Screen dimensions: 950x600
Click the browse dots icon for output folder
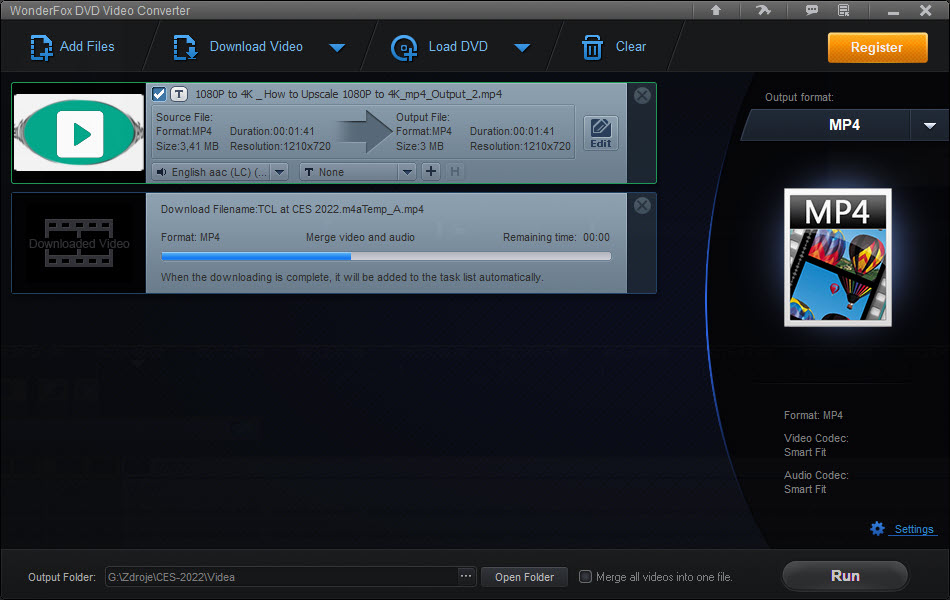click(x=465, y=576)
